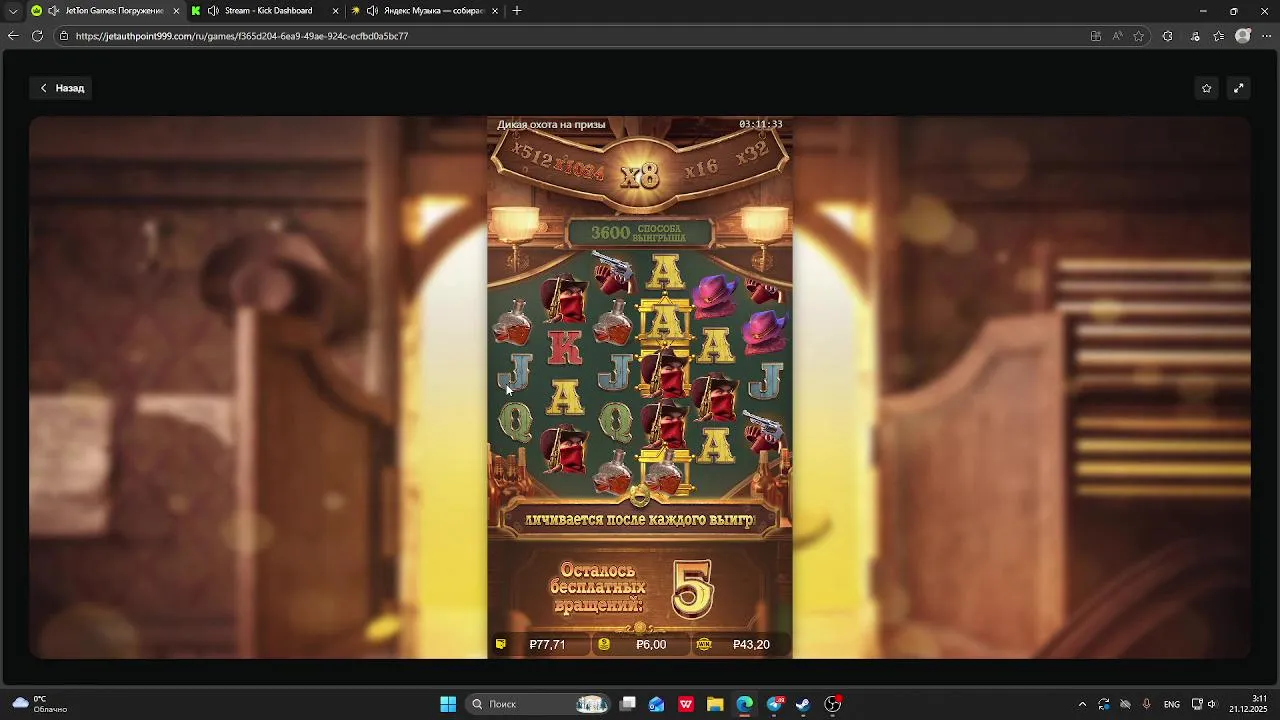Show hidden system tray icons
Screen dimensions: 1280x720
[x=1082, y=704]
